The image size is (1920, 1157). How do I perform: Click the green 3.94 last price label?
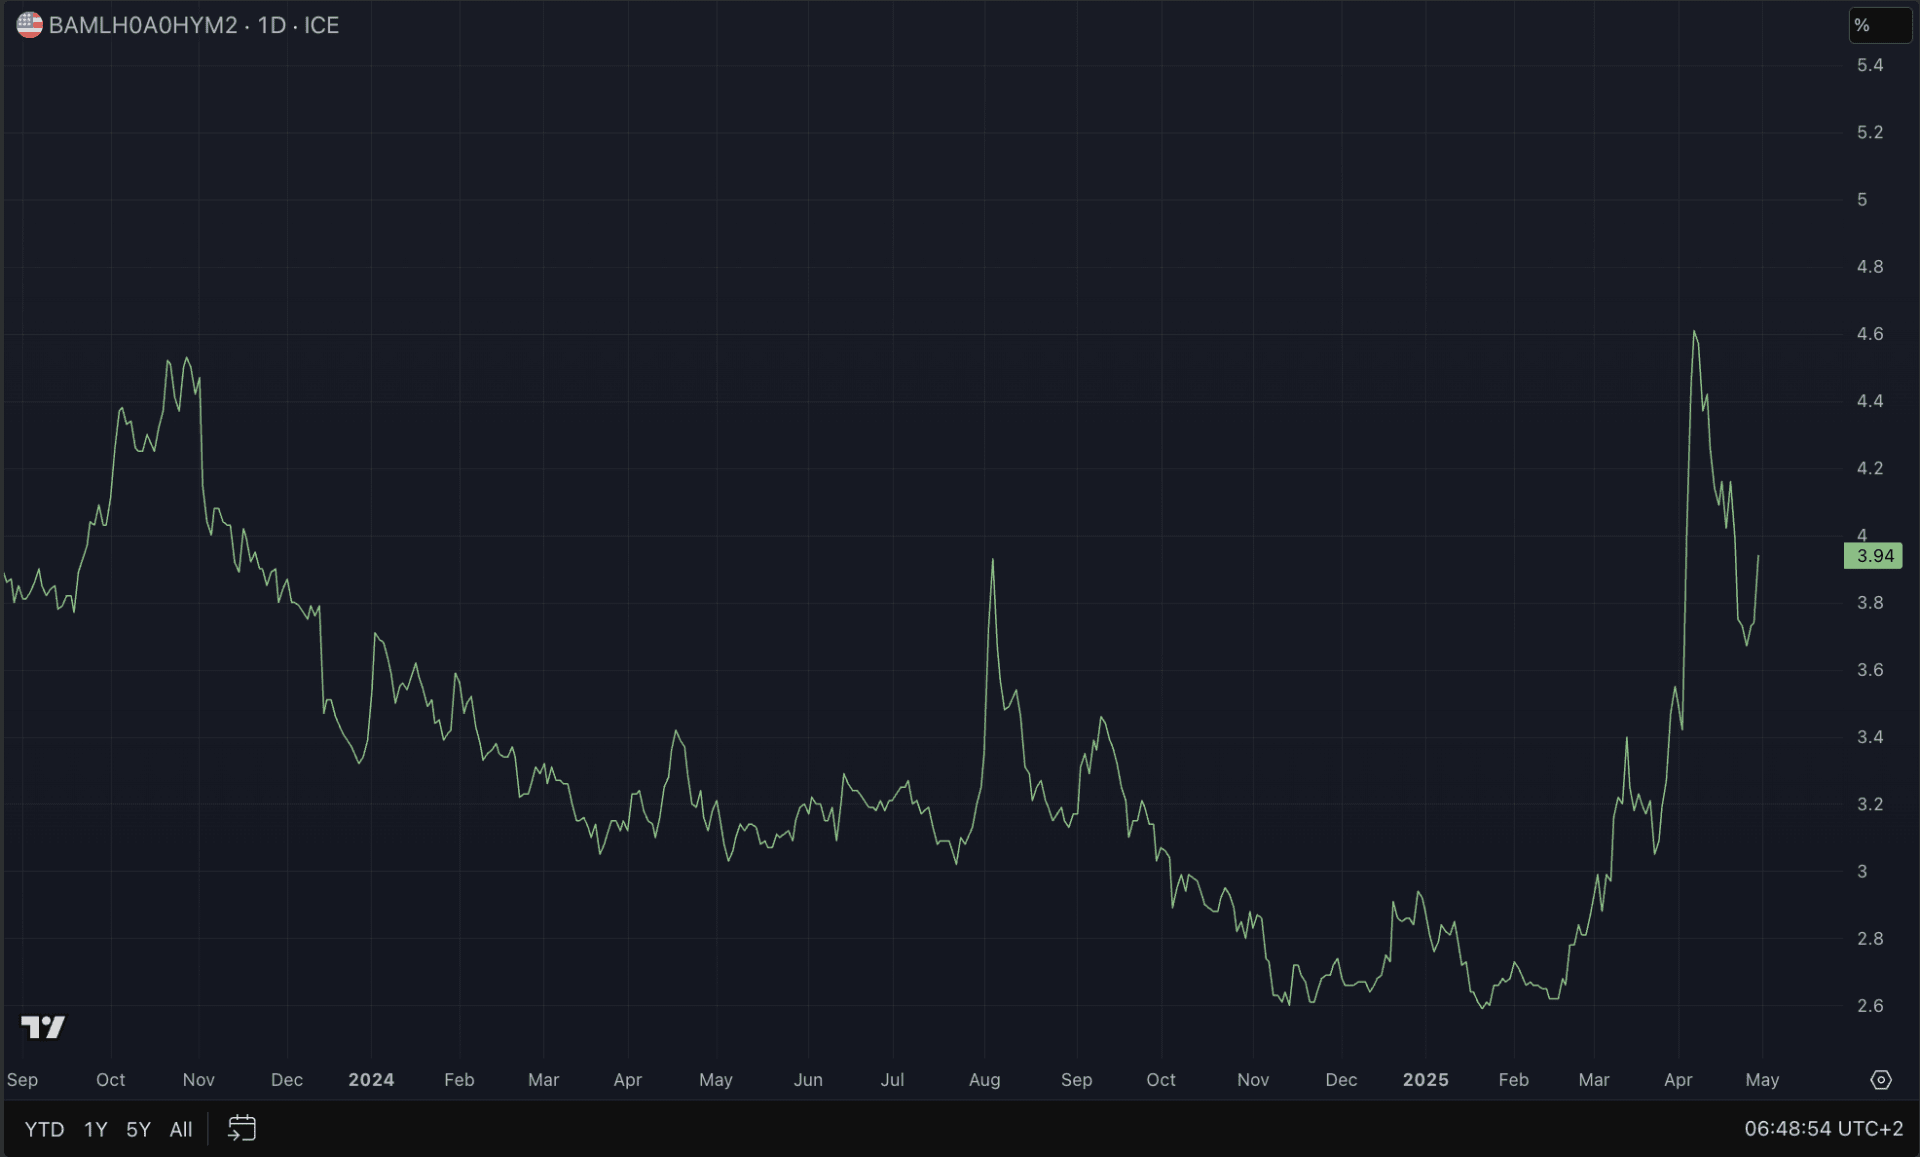click(1873, 556)
